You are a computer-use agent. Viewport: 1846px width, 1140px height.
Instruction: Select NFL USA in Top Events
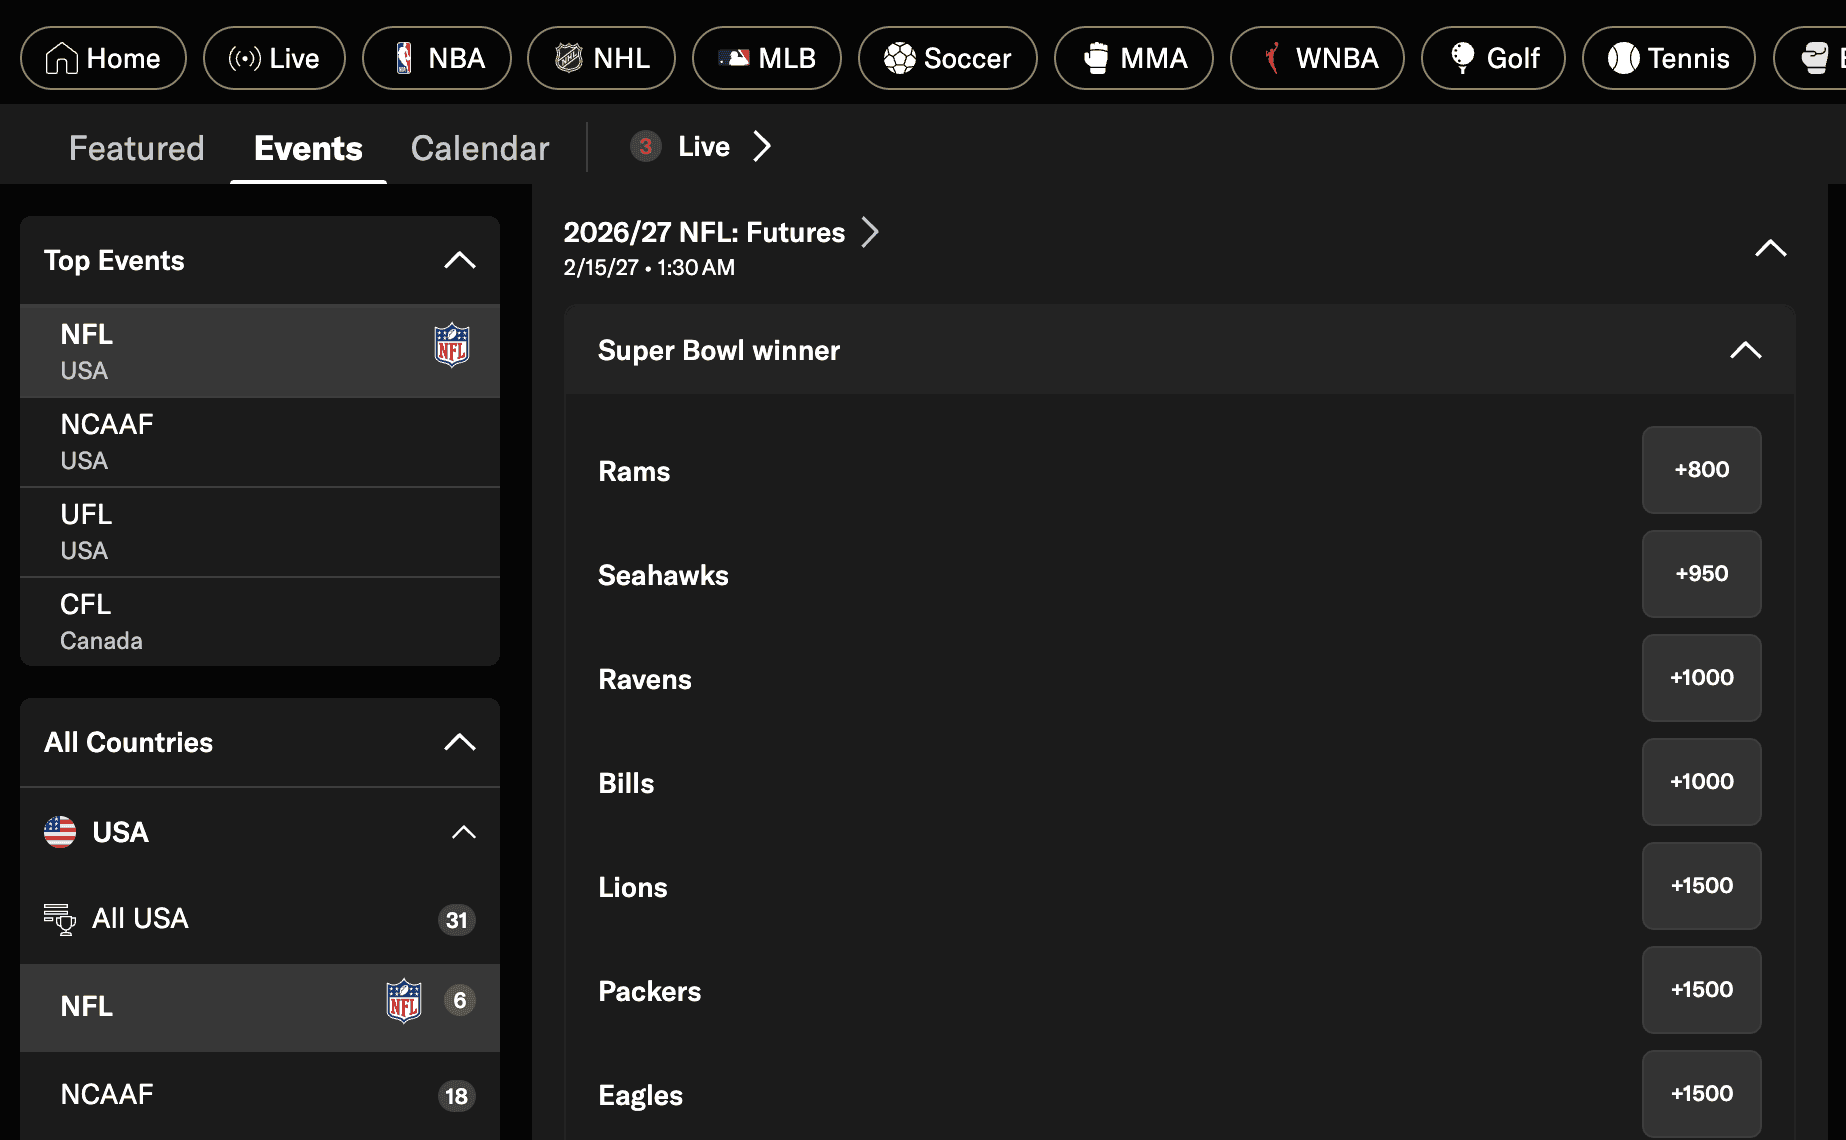[260, 351]
